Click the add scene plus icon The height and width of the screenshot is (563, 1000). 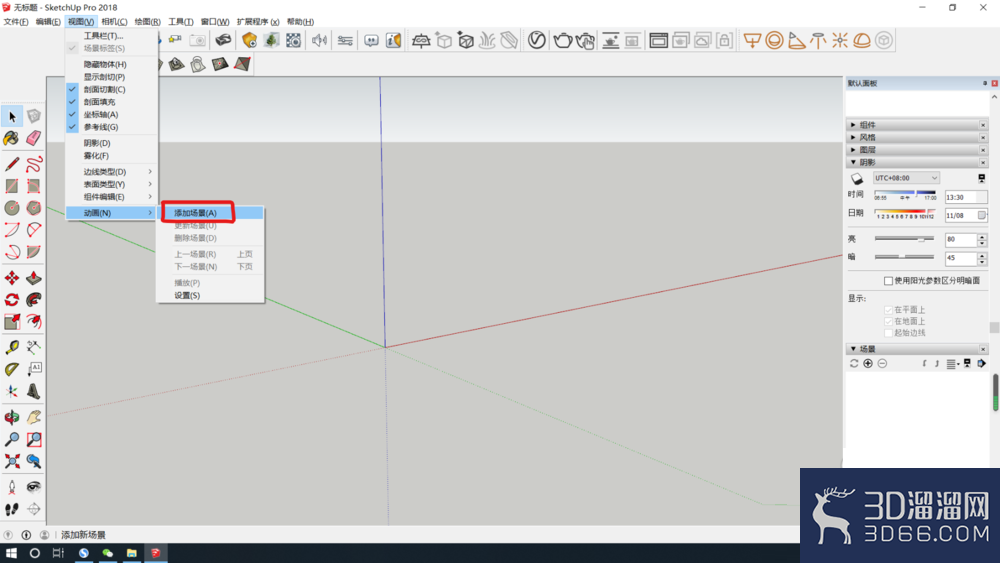(868, 363)
